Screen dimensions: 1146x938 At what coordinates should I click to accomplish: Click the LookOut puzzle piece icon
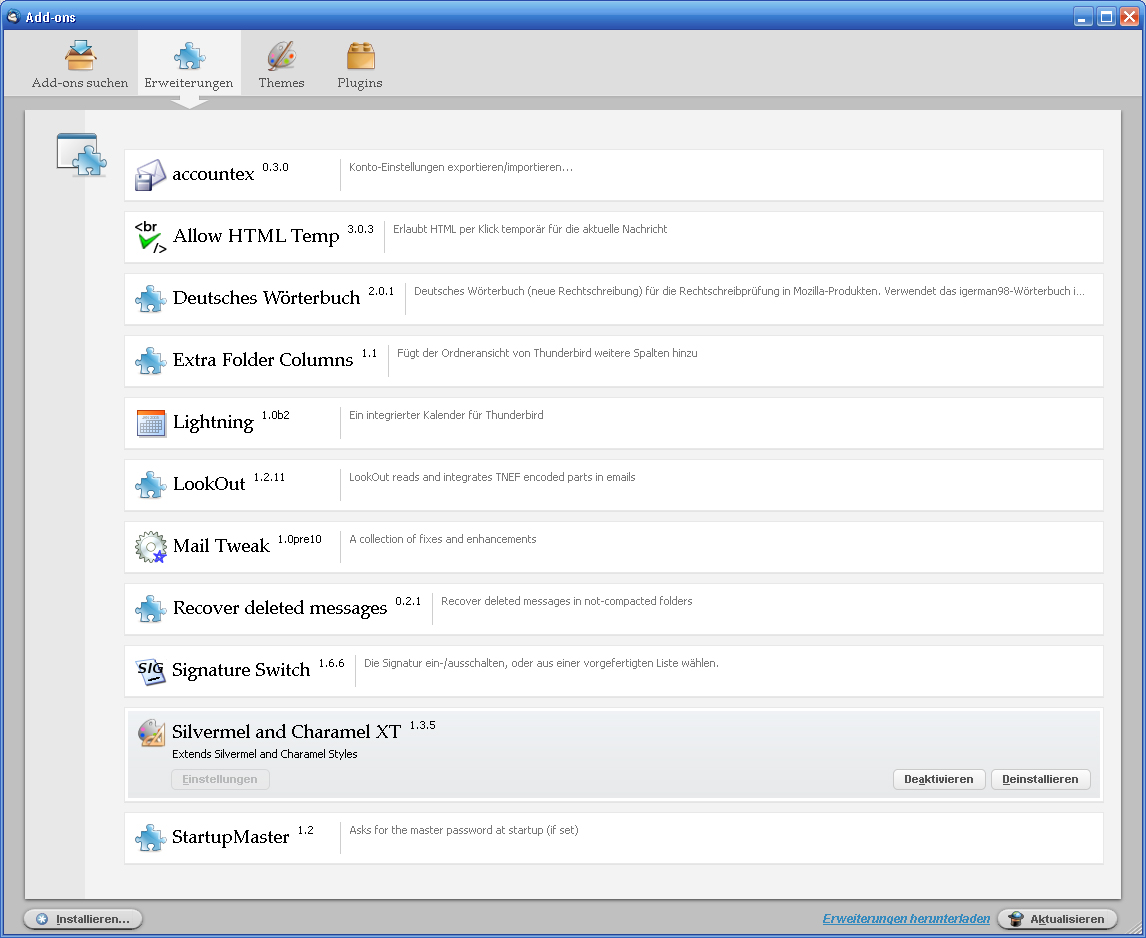[x=150, y=485]
